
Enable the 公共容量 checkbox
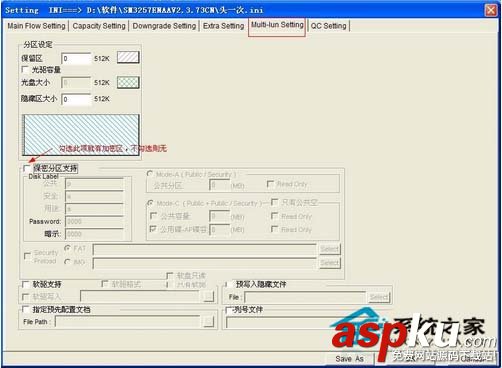(x=154, y=216)
